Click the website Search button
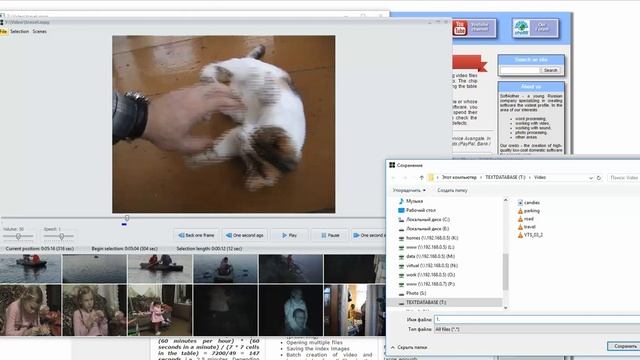640x360 pixels. pyautogui.click(x=551, y=70)
